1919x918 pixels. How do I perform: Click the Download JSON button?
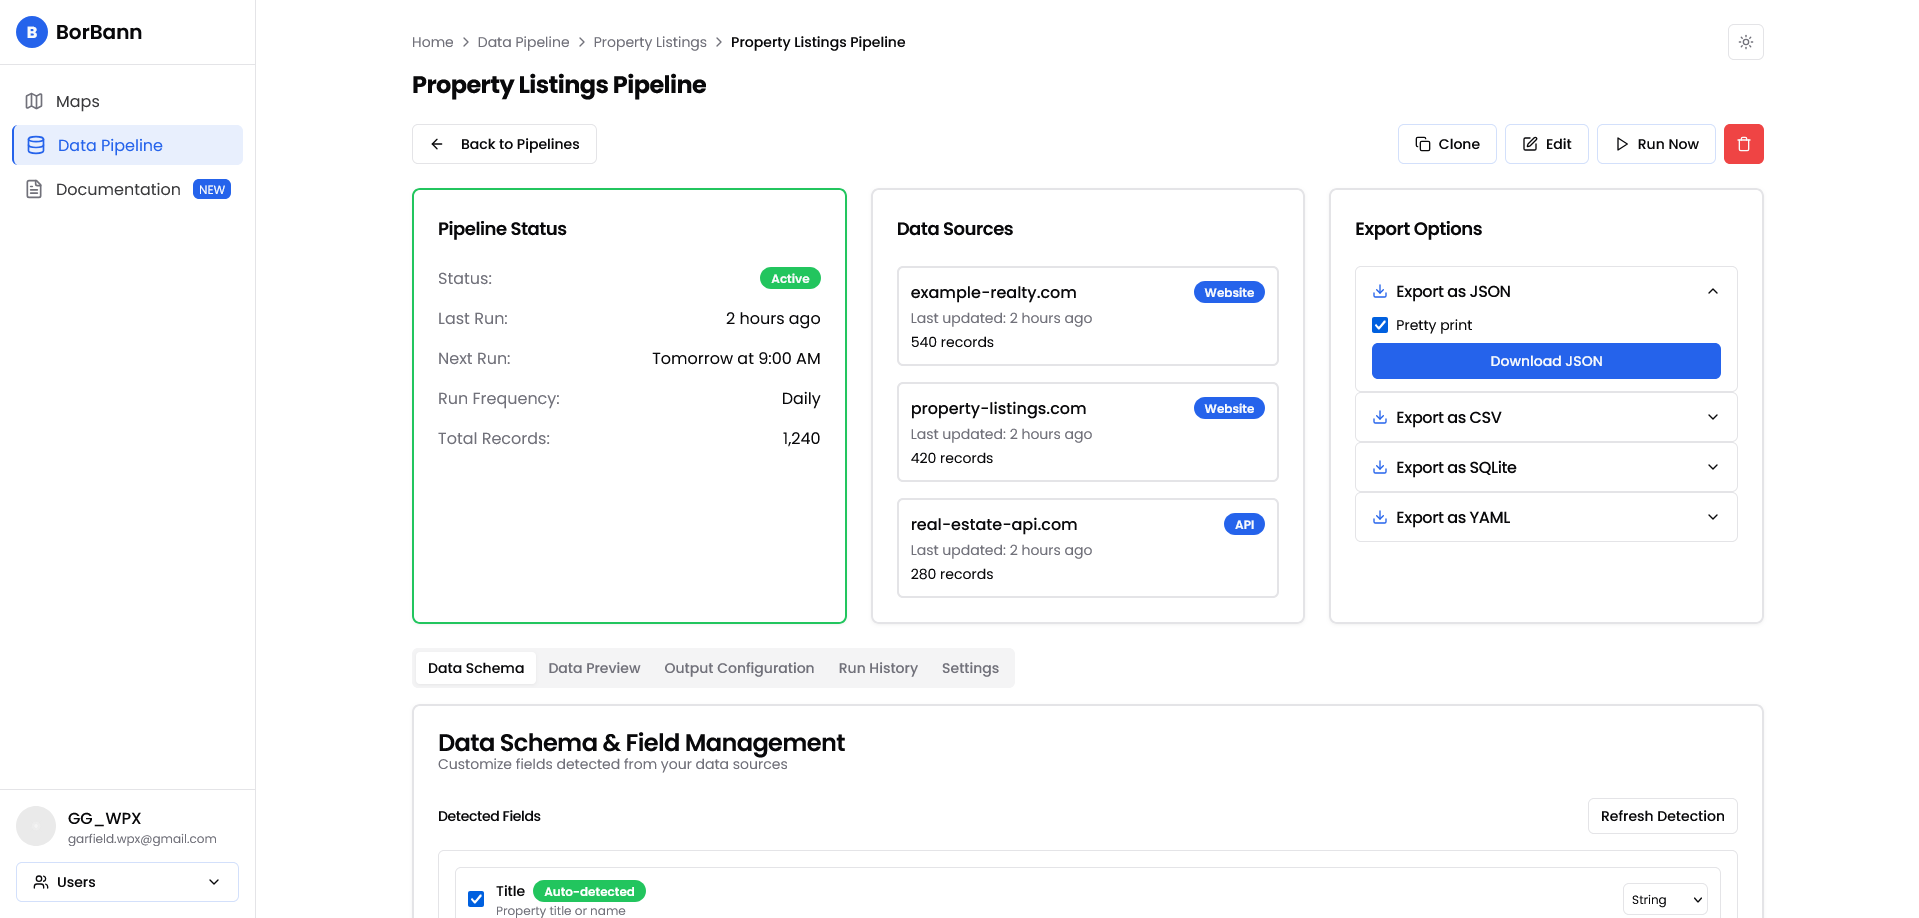(x=1545, y=361)
